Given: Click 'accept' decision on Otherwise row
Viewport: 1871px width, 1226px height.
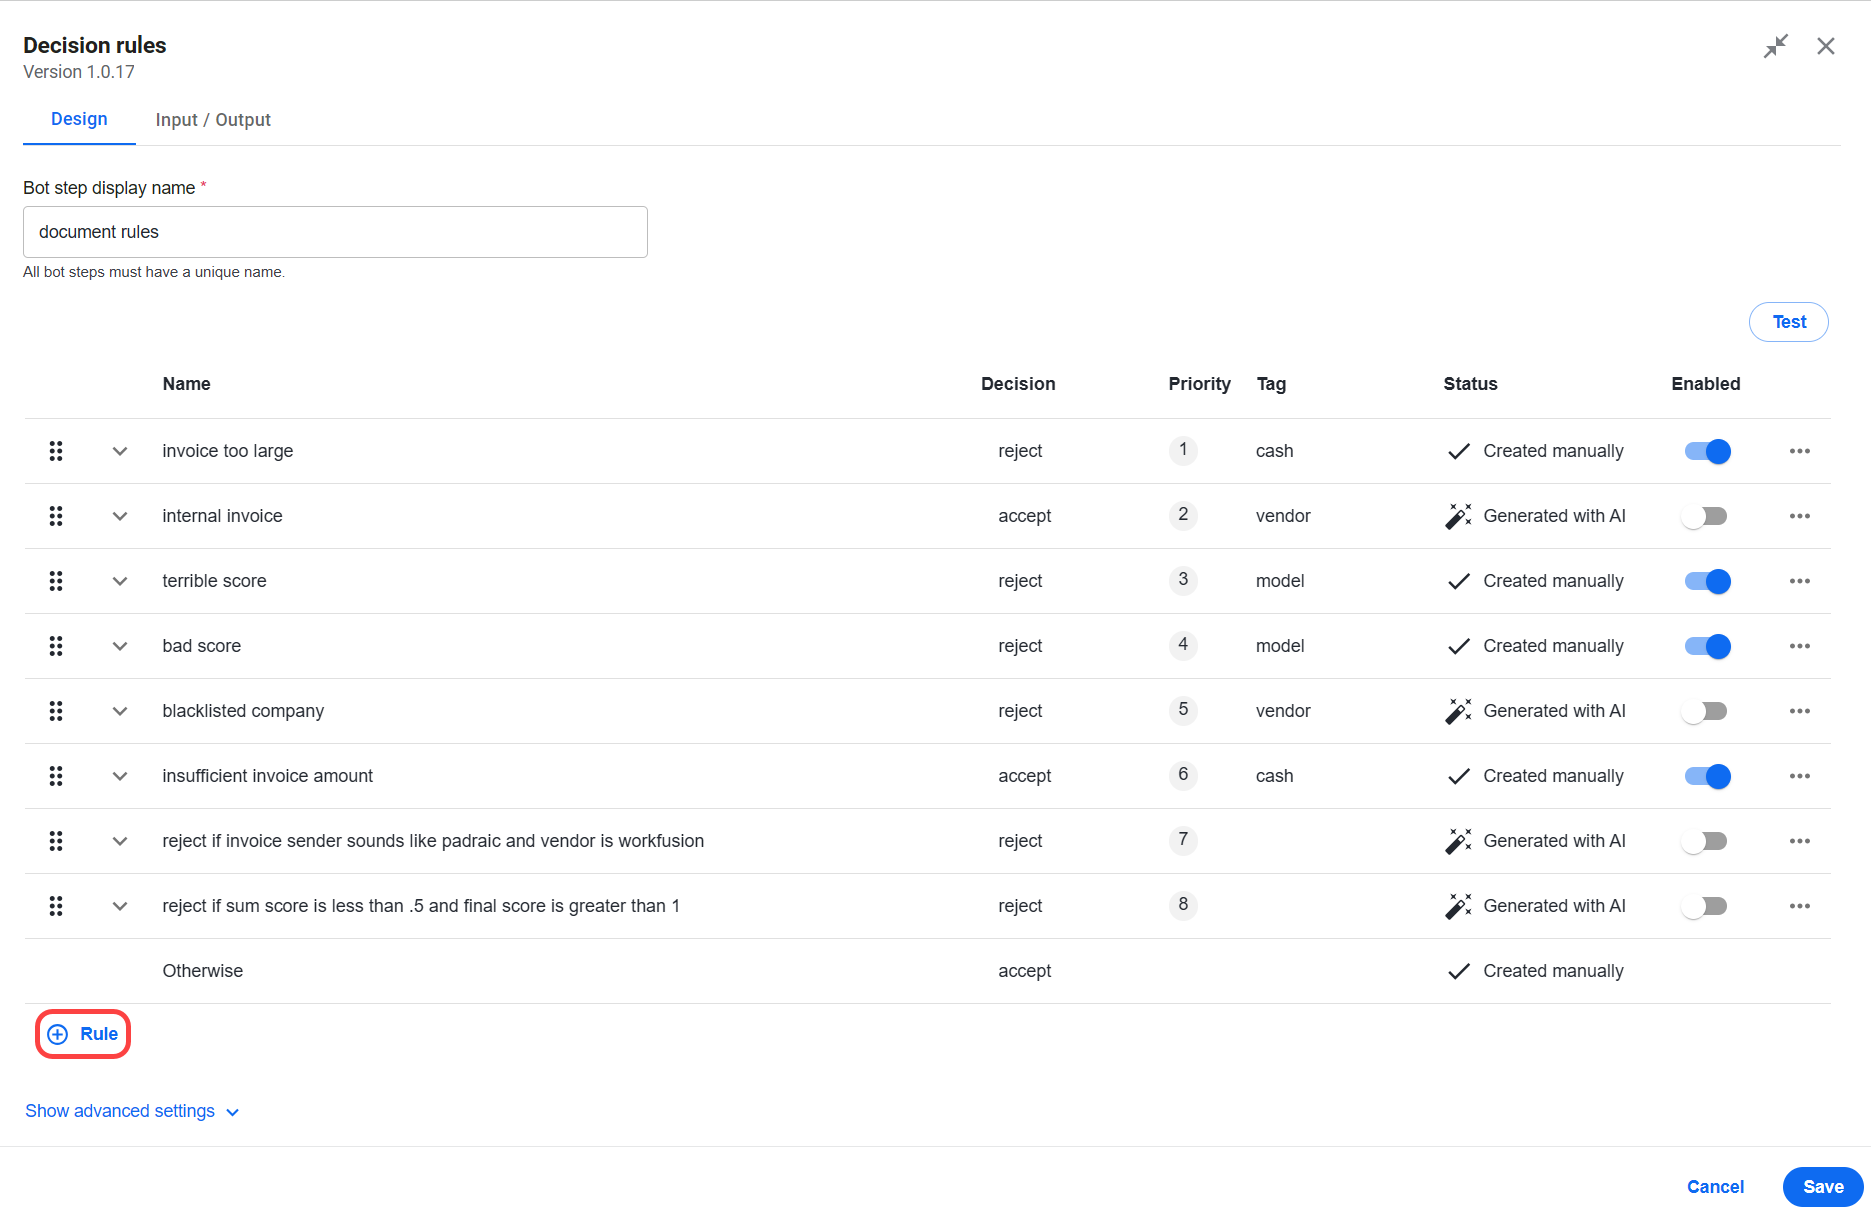Looking at the screenshot, I should point(1024,971).
